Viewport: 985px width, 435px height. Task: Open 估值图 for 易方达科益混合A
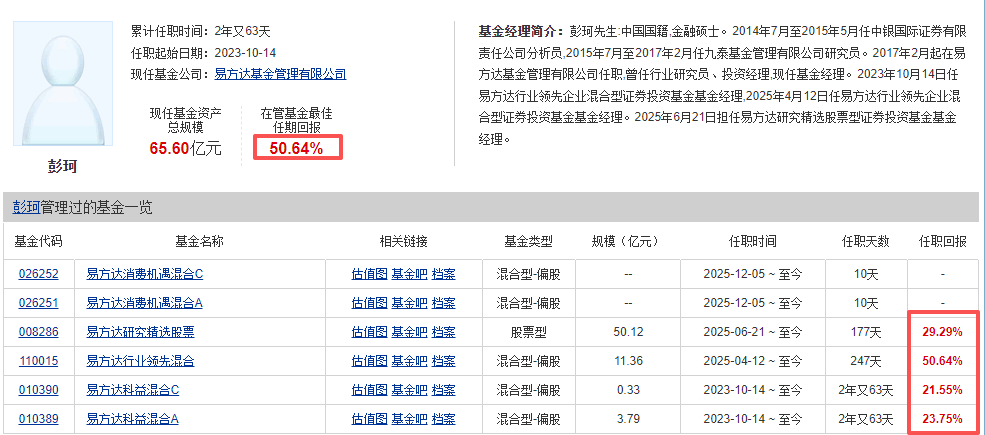(369, 419)
